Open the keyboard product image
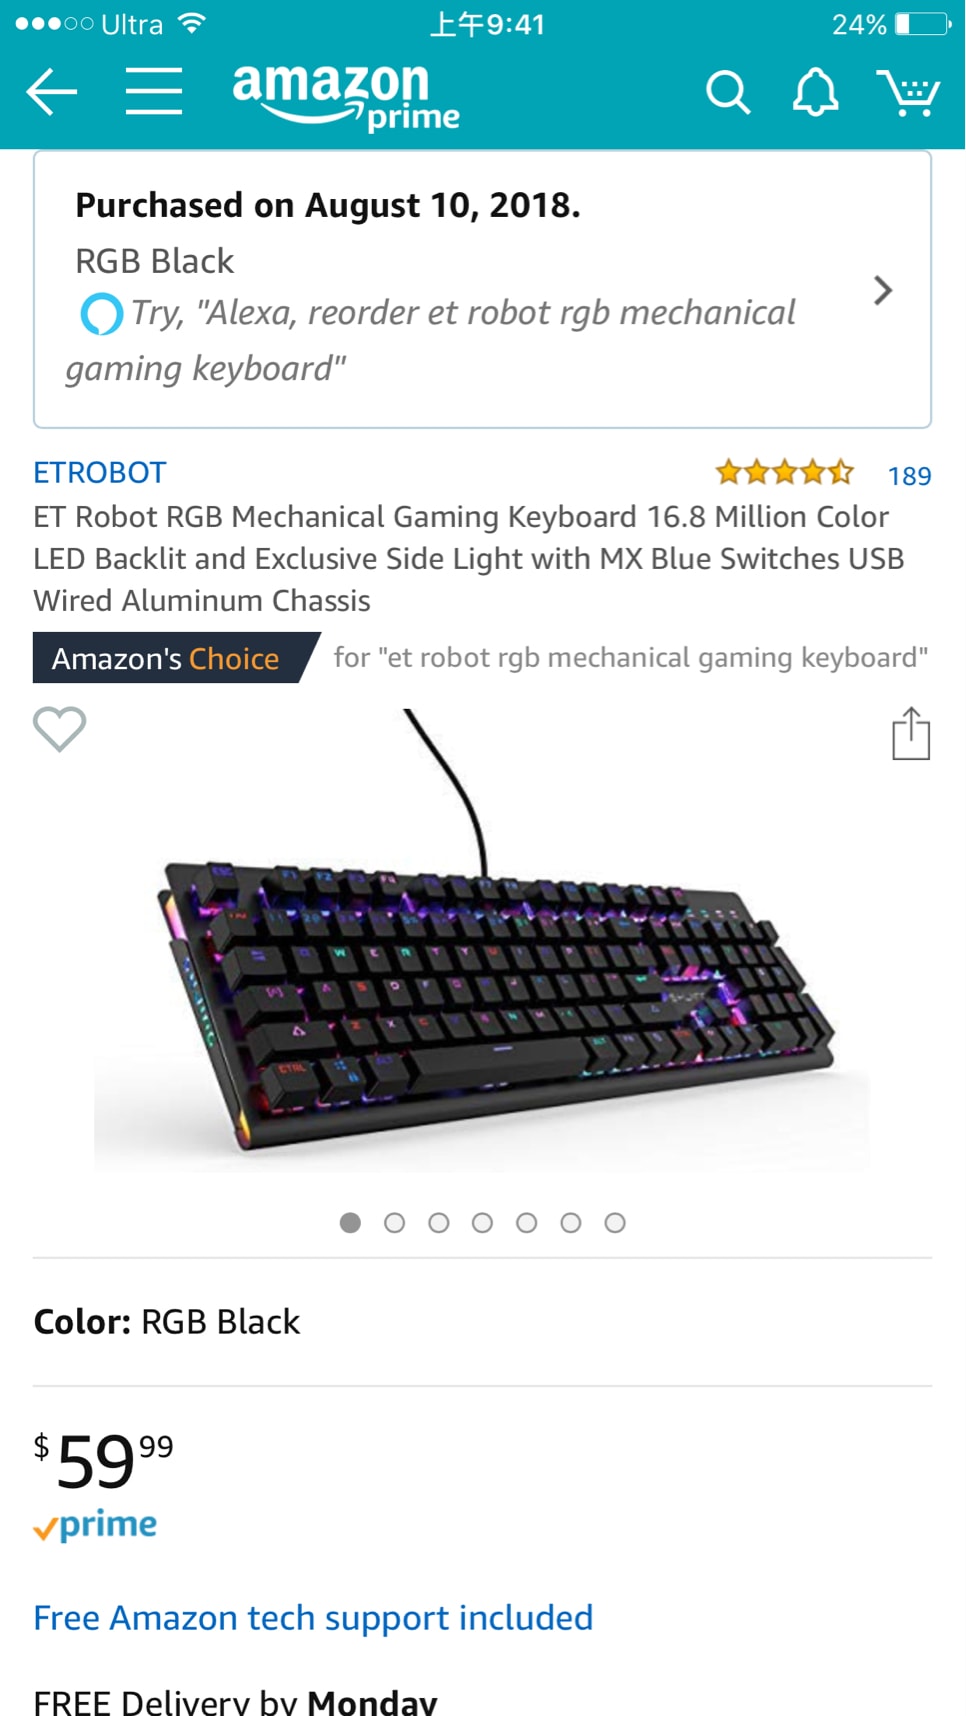 [x=482, y=940]
